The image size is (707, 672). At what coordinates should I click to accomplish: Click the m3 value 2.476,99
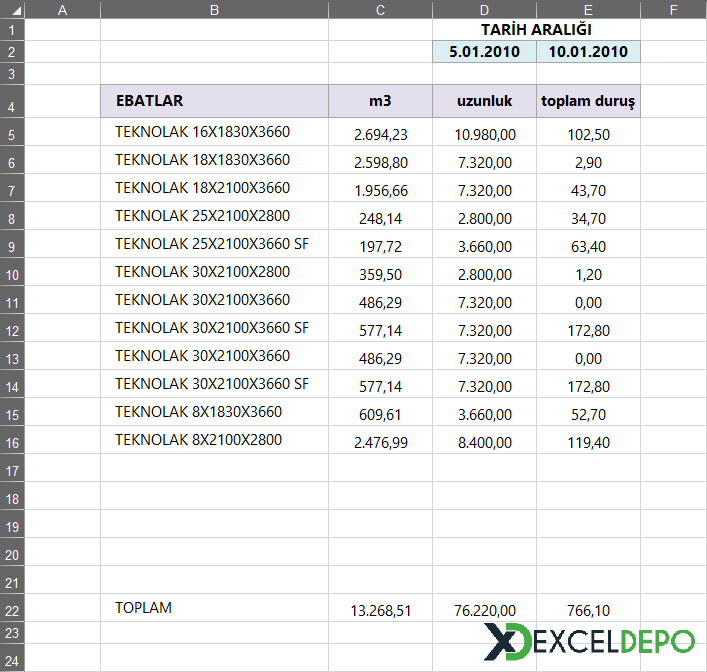pos(380,442)
